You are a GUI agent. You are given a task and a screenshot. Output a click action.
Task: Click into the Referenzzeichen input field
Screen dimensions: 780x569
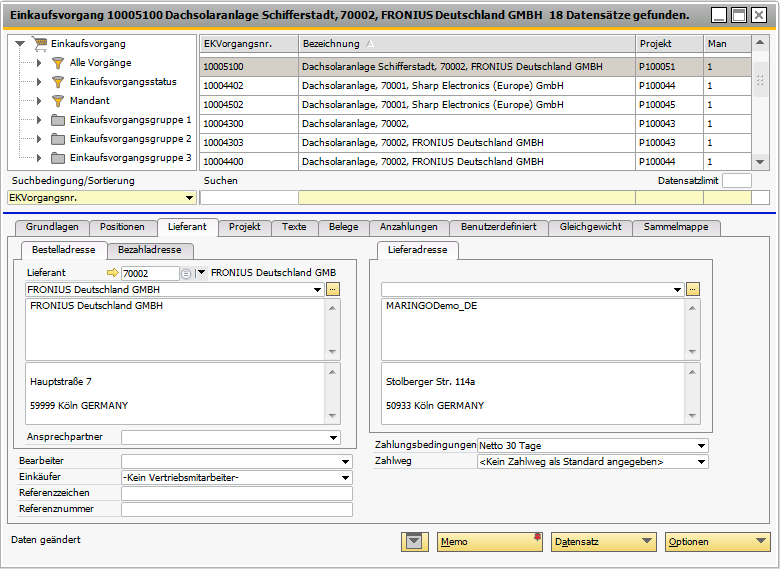(236, 493)
